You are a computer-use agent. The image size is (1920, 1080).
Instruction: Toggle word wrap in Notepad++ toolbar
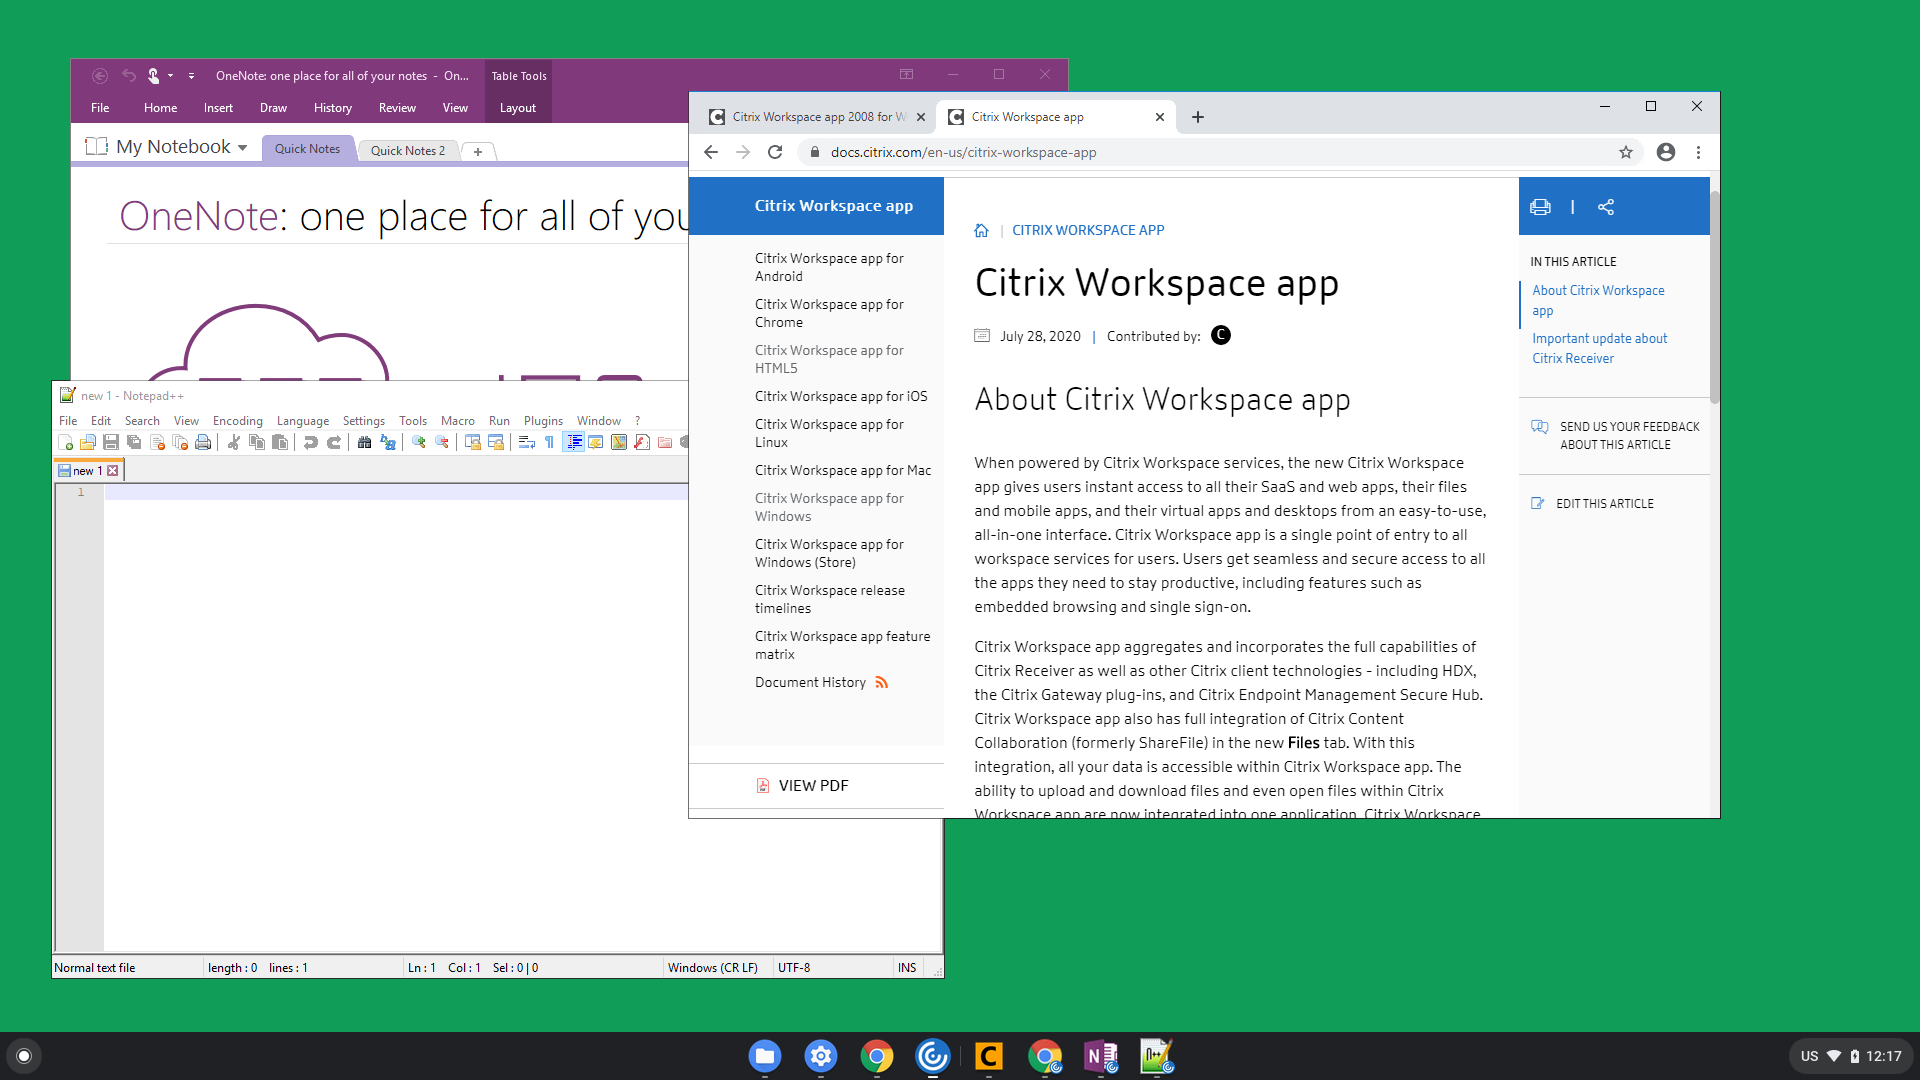(526, 442)
